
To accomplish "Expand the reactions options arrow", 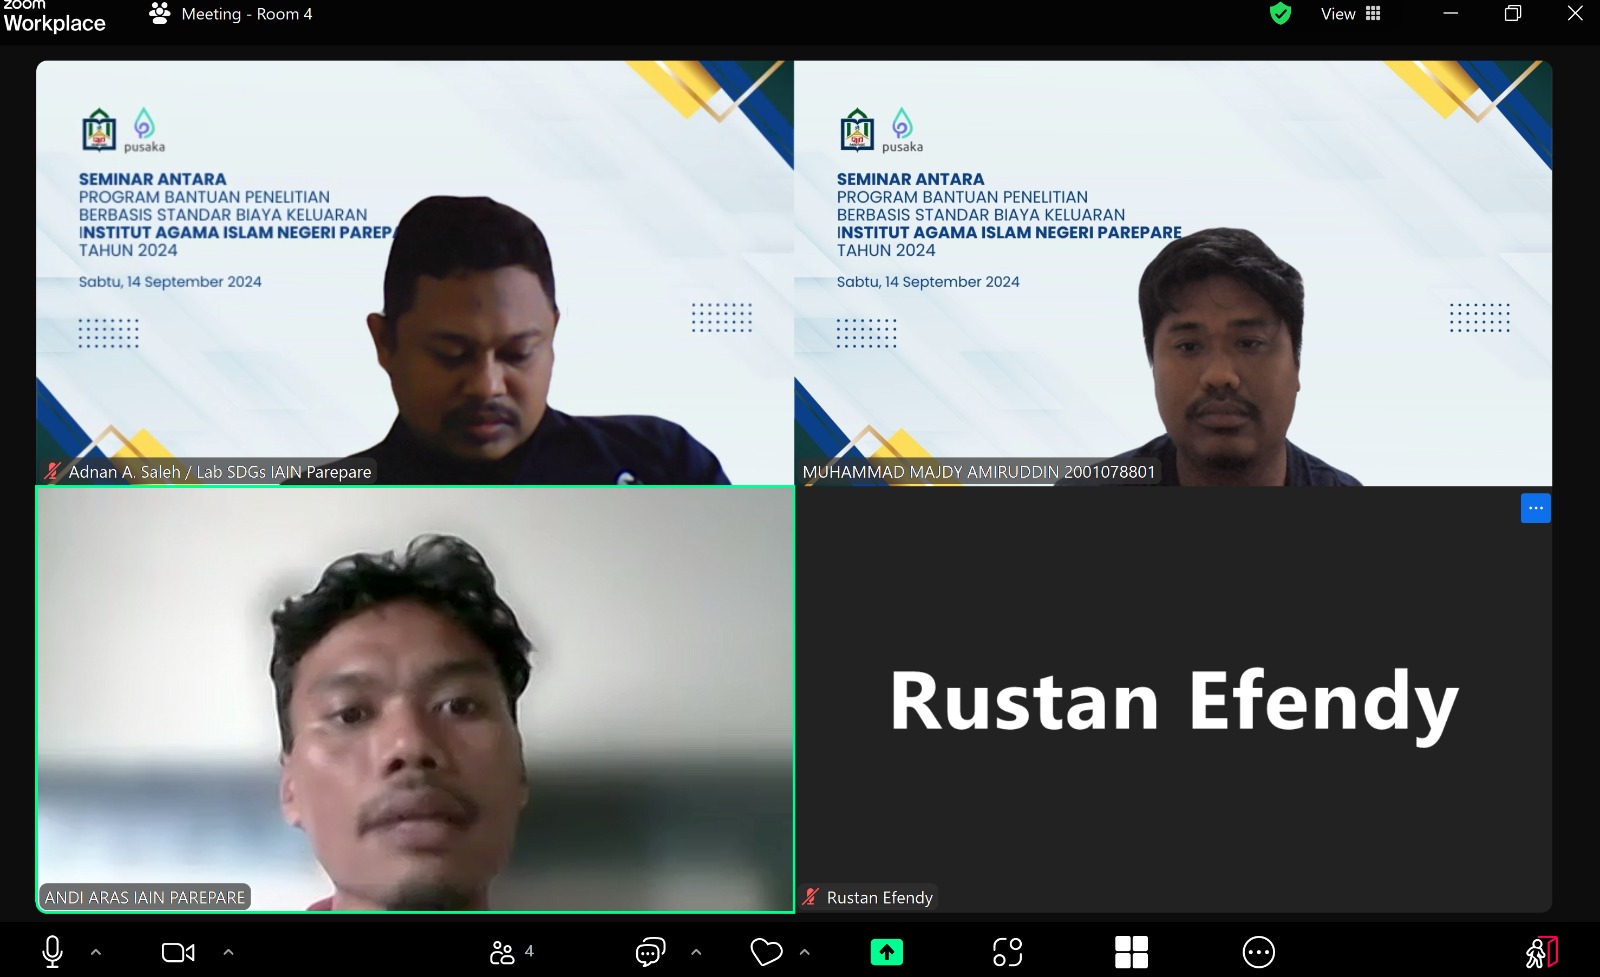I will tap(805, 952).
